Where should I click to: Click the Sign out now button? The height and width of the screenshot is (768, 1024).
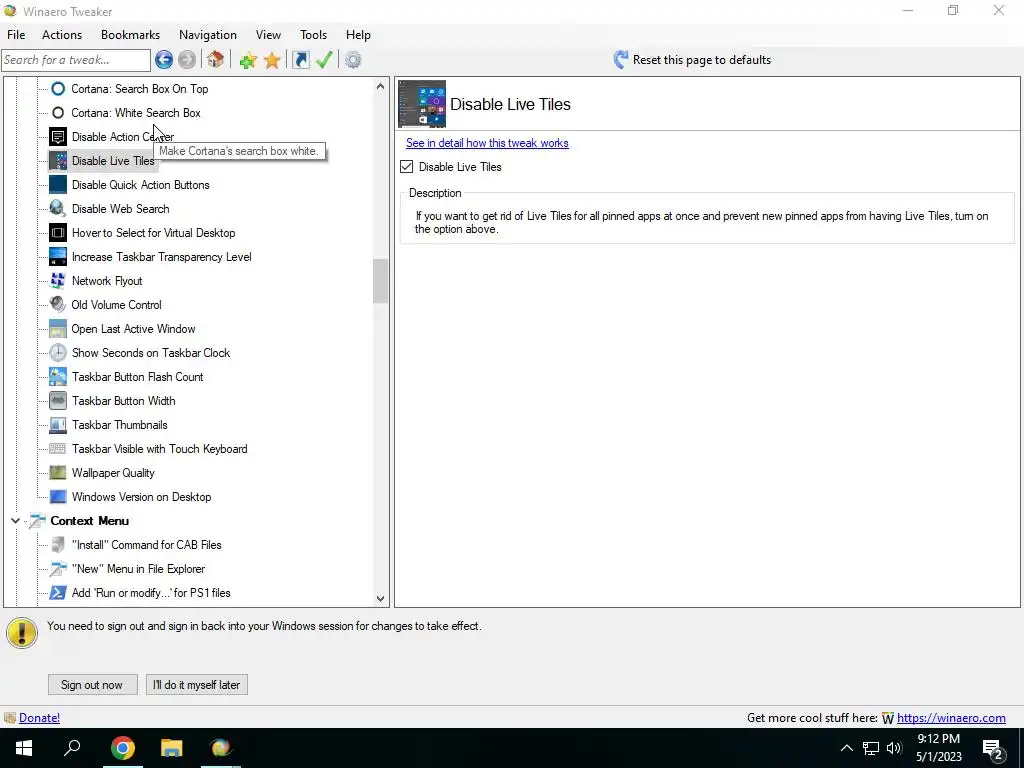tap(93, 684)
